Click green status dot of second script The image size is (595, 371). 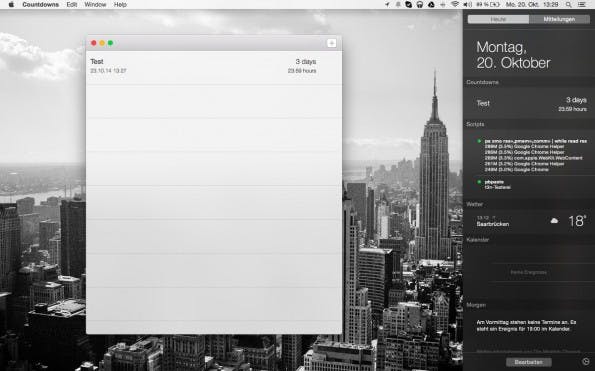[x=479, y=182]
